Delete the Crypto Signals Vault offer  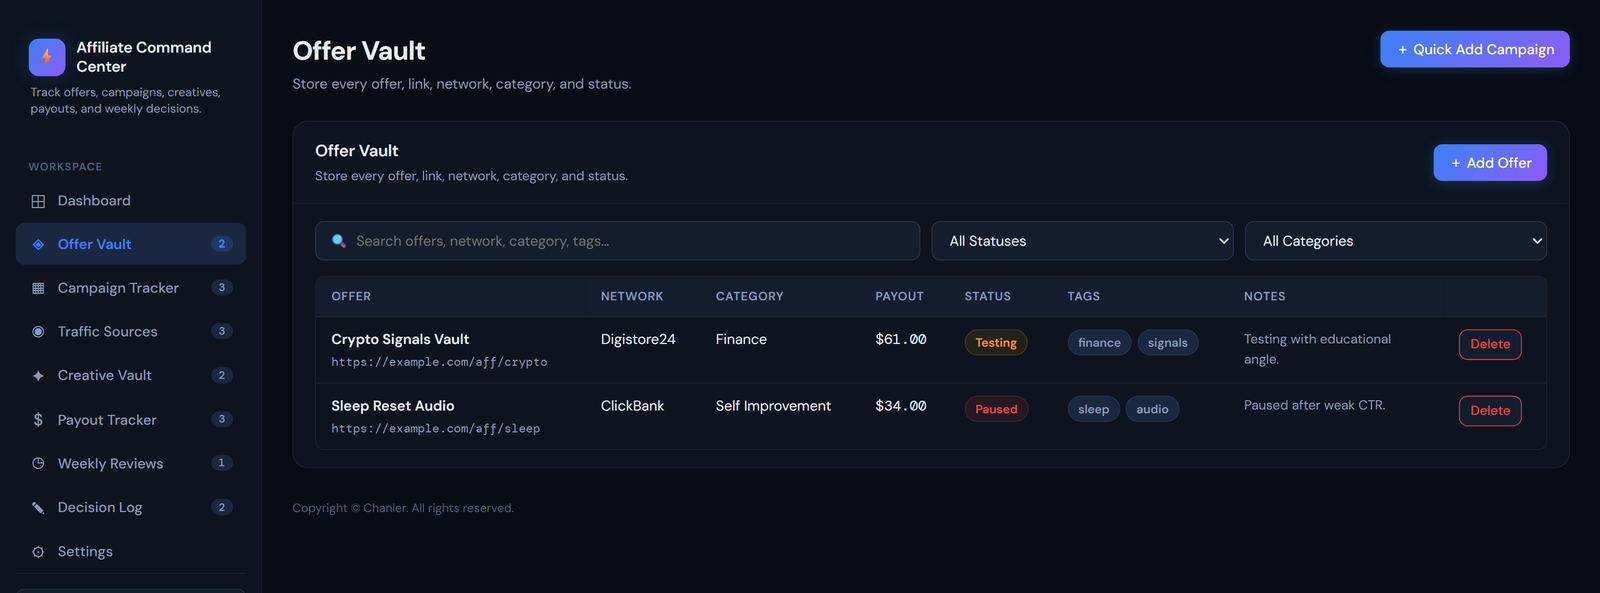(1490, 344)
